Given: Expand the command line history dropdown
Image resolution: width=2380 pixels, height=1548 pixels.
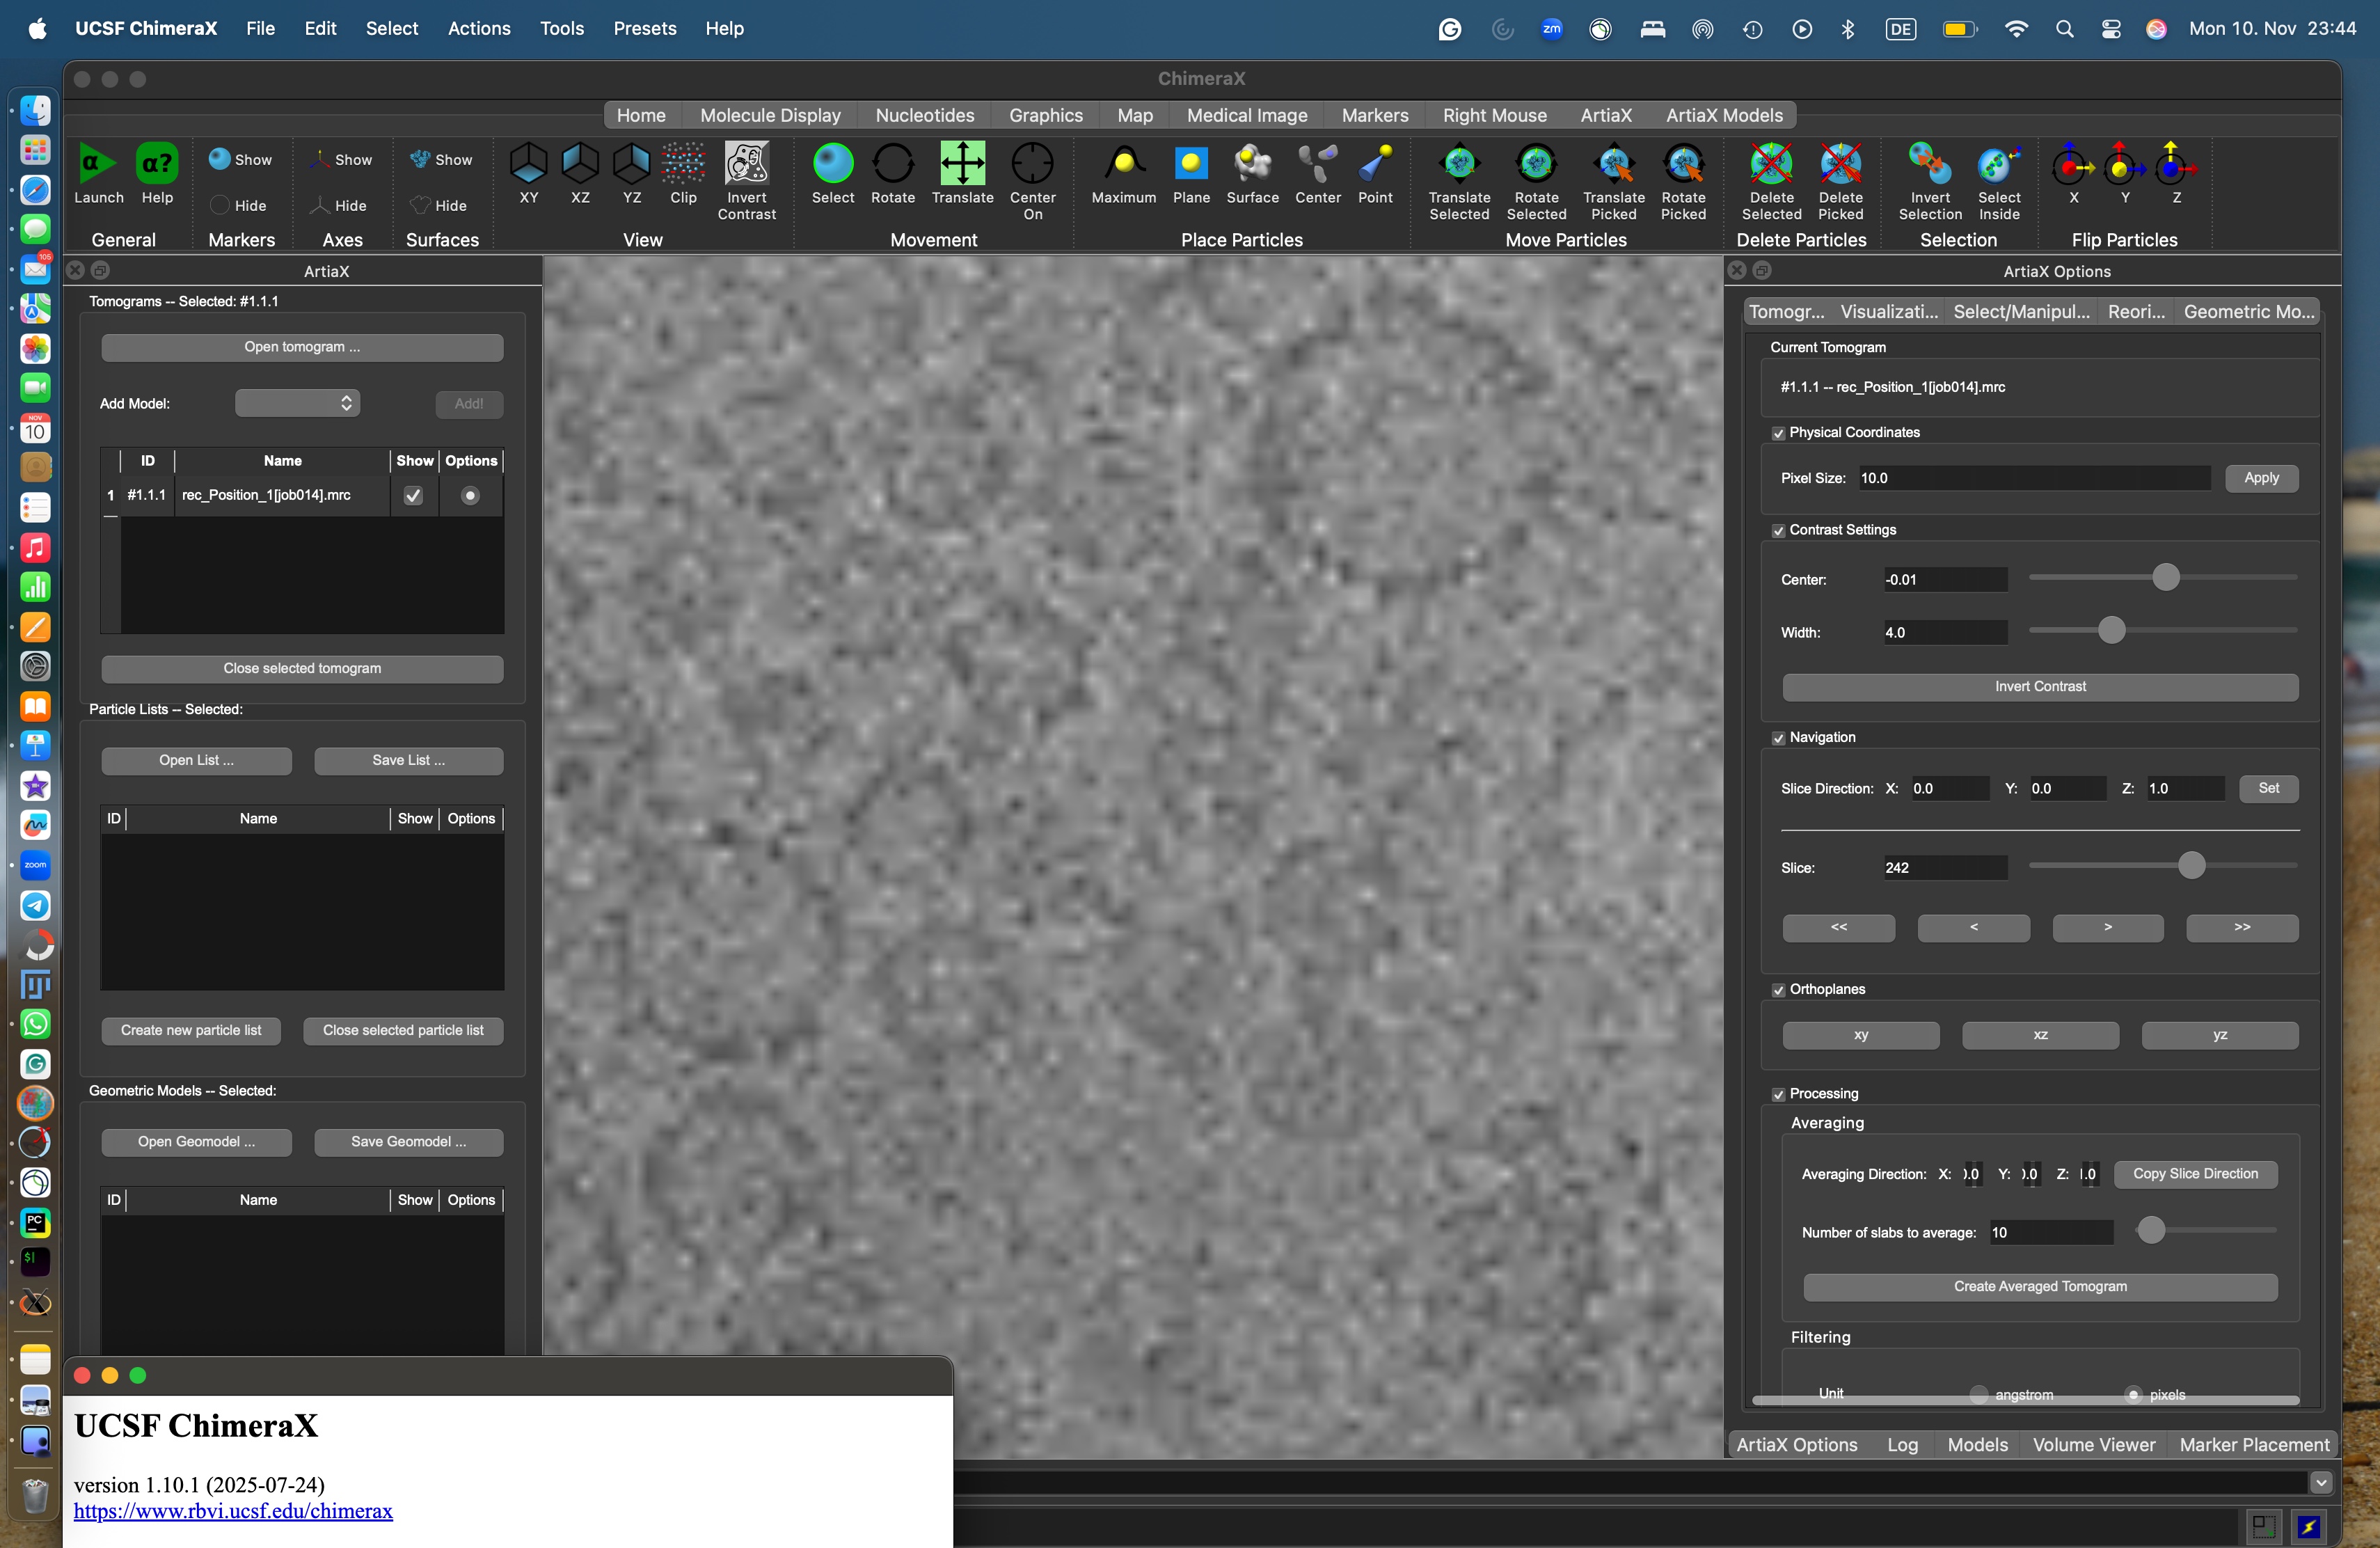Looking at the screenshot, I should 2321,1482.
